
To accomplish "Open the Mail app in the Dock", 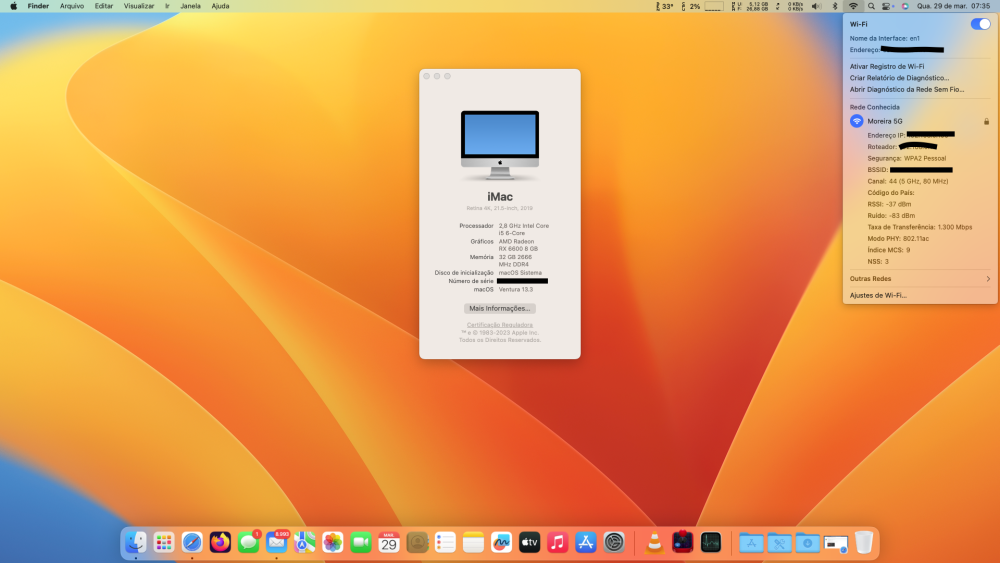I will pos(276,543).
